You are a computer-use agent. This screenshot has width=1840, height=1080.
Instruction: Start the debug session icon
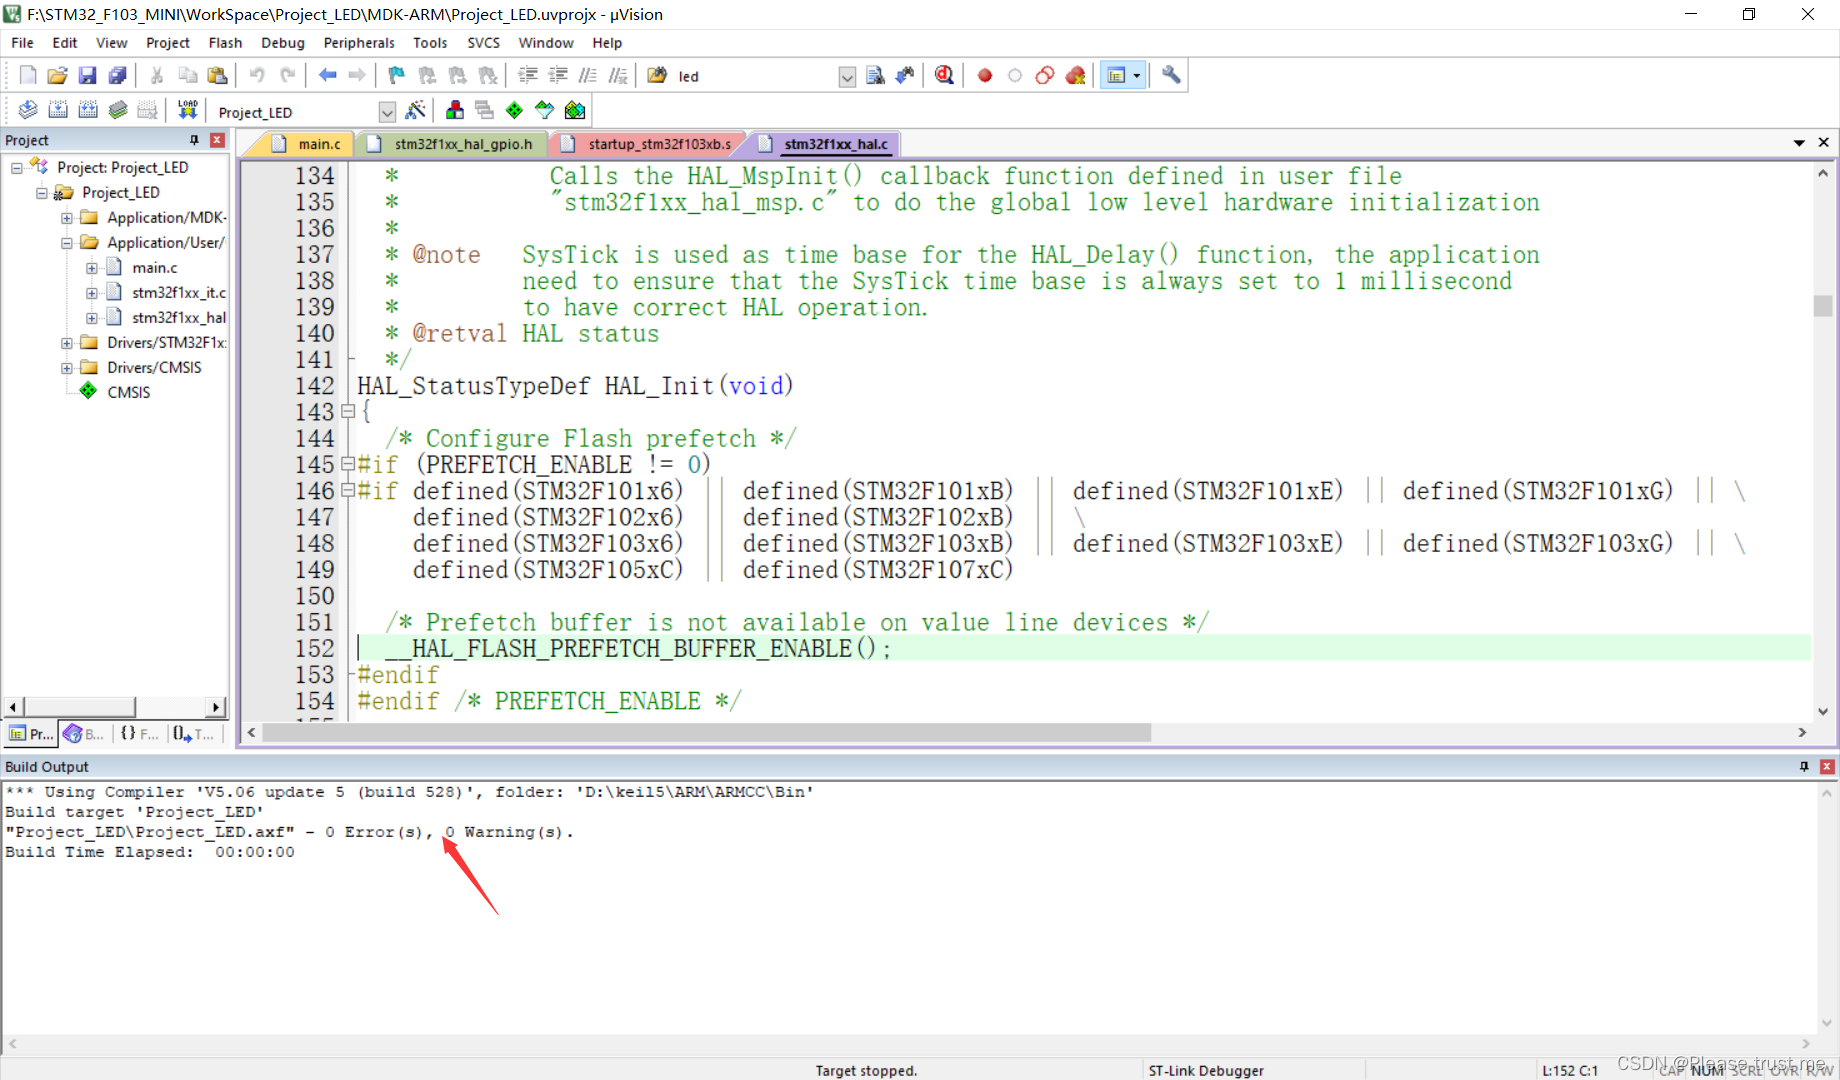[x=944, y=75]
